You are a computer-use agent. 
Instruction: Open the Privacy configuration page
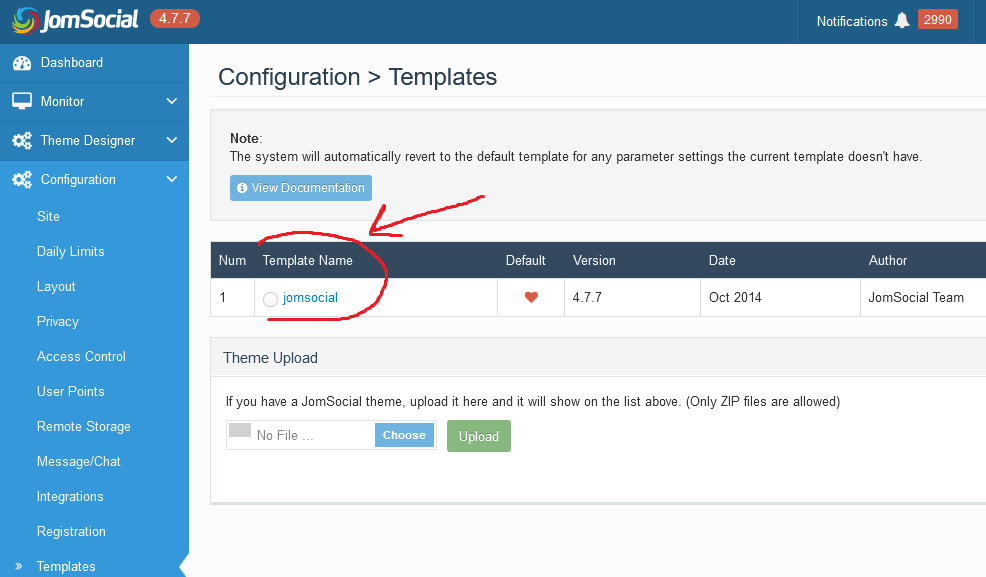[x=58, y=321]
